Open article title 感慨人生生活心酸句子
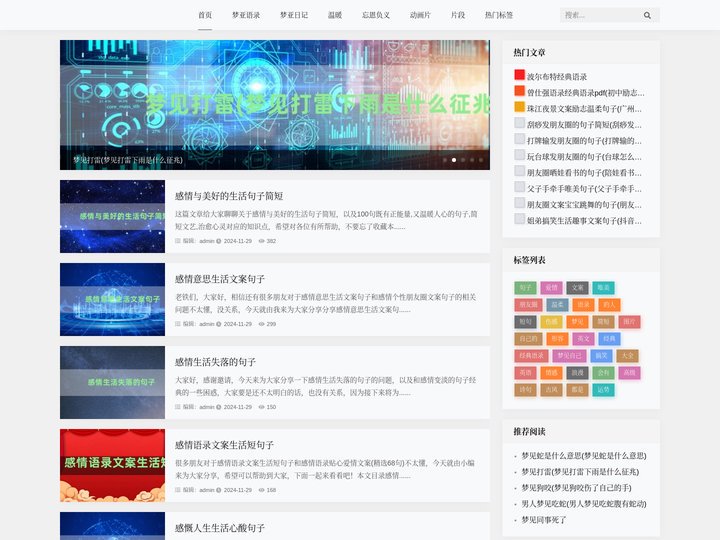Image resolution: width=720 pixels, height=540 pixels. [x=219, y=528]
